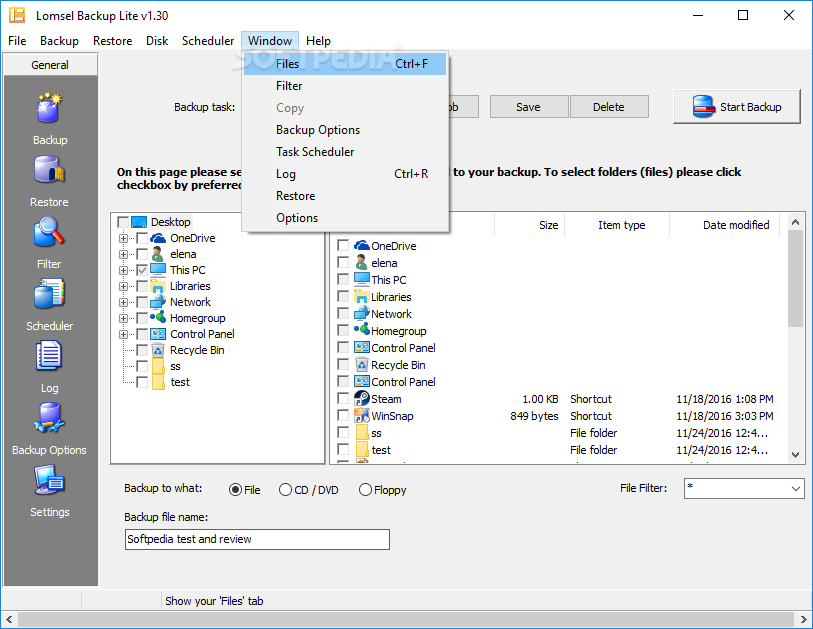Expand the elena tree node
This screenshot has height=629, width=813.
tap(123, 254)
